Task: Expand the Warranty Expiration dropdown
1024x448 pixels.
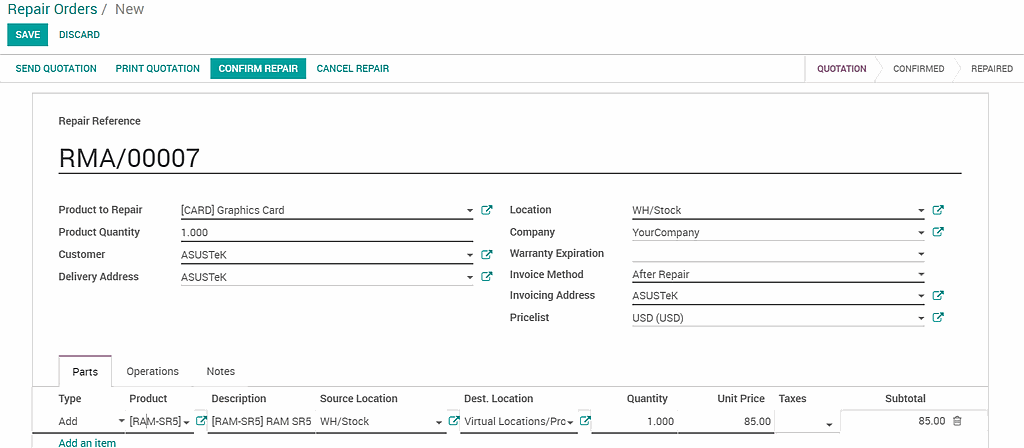Action: (920, 254)
